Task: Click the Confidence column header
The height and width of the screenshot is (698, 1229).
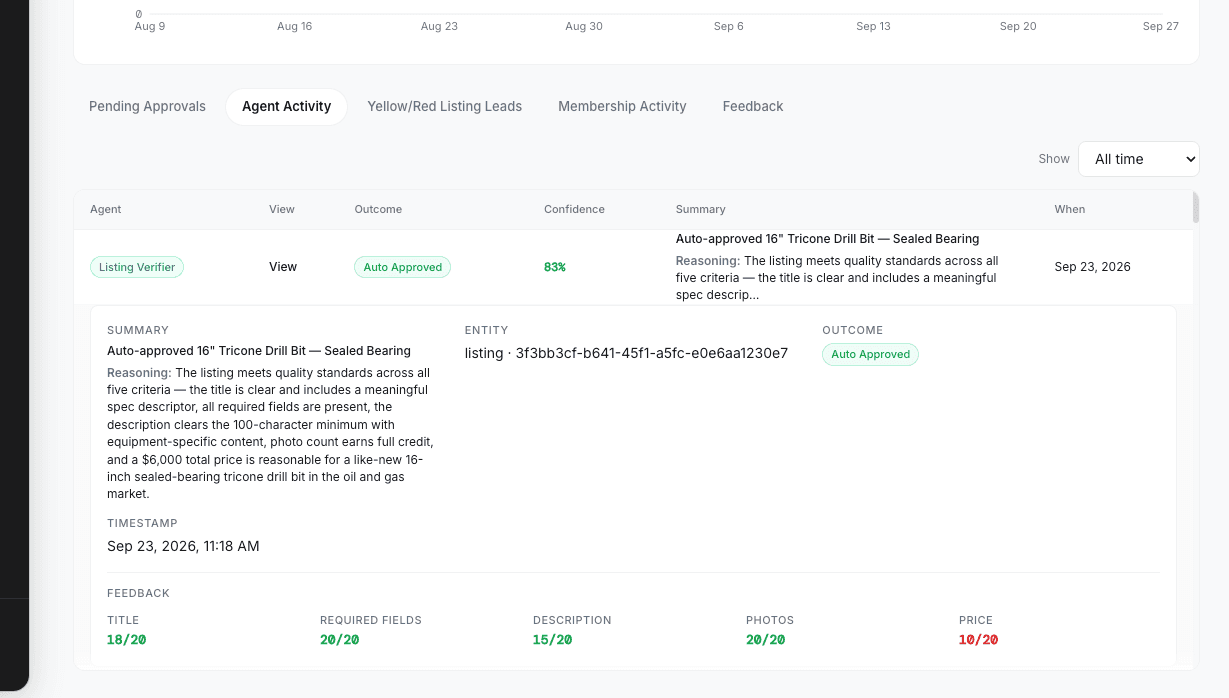Action: point(574,209)
